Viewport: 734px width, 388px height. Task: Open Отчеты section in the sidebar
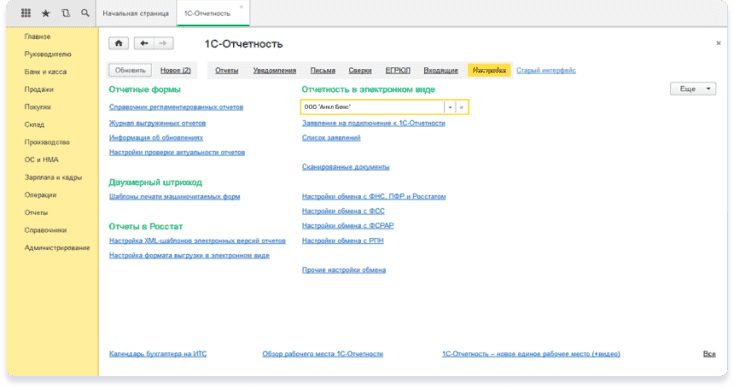[x=36, y=212]
